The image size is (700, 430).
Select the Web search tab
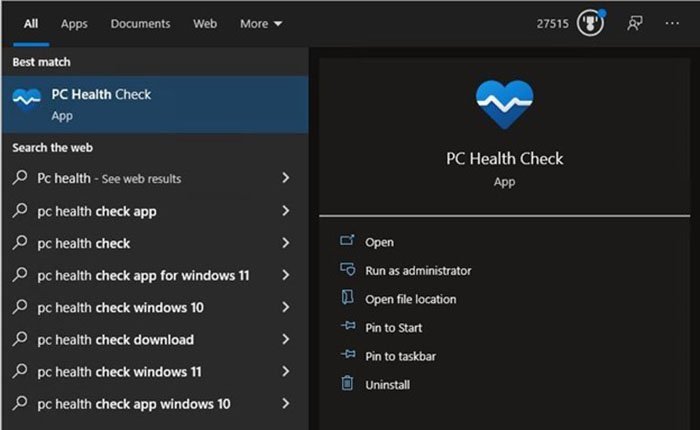tap(205, 24)
